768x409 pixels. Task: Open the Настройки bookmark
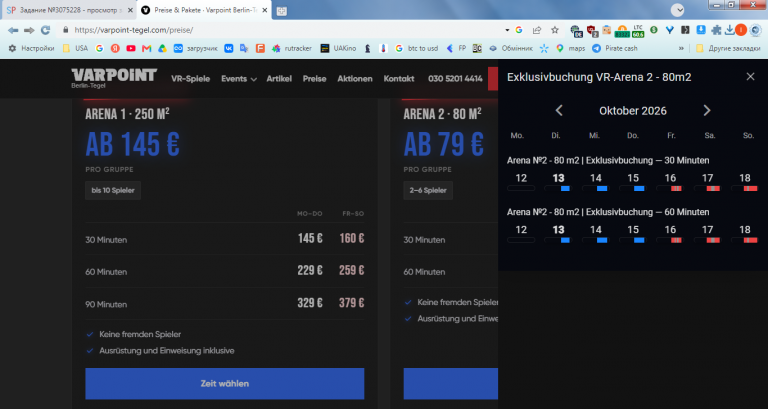(32, 48)
